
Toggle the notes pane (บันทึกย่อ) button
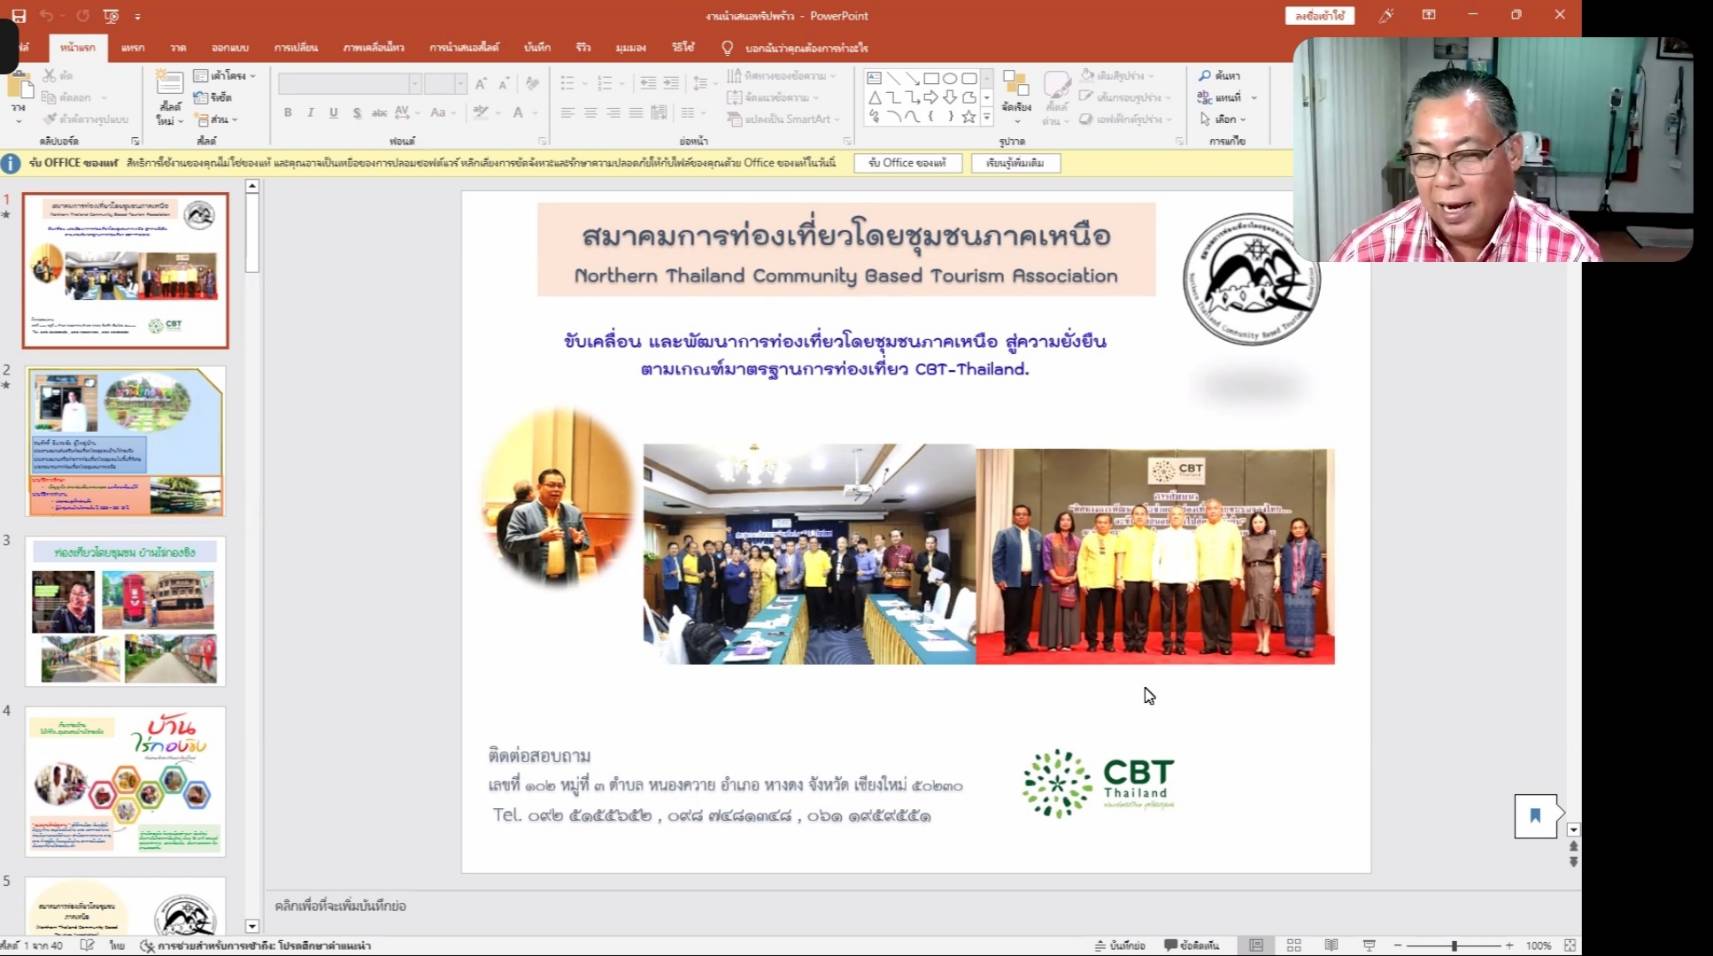(x=1120, y=945)
